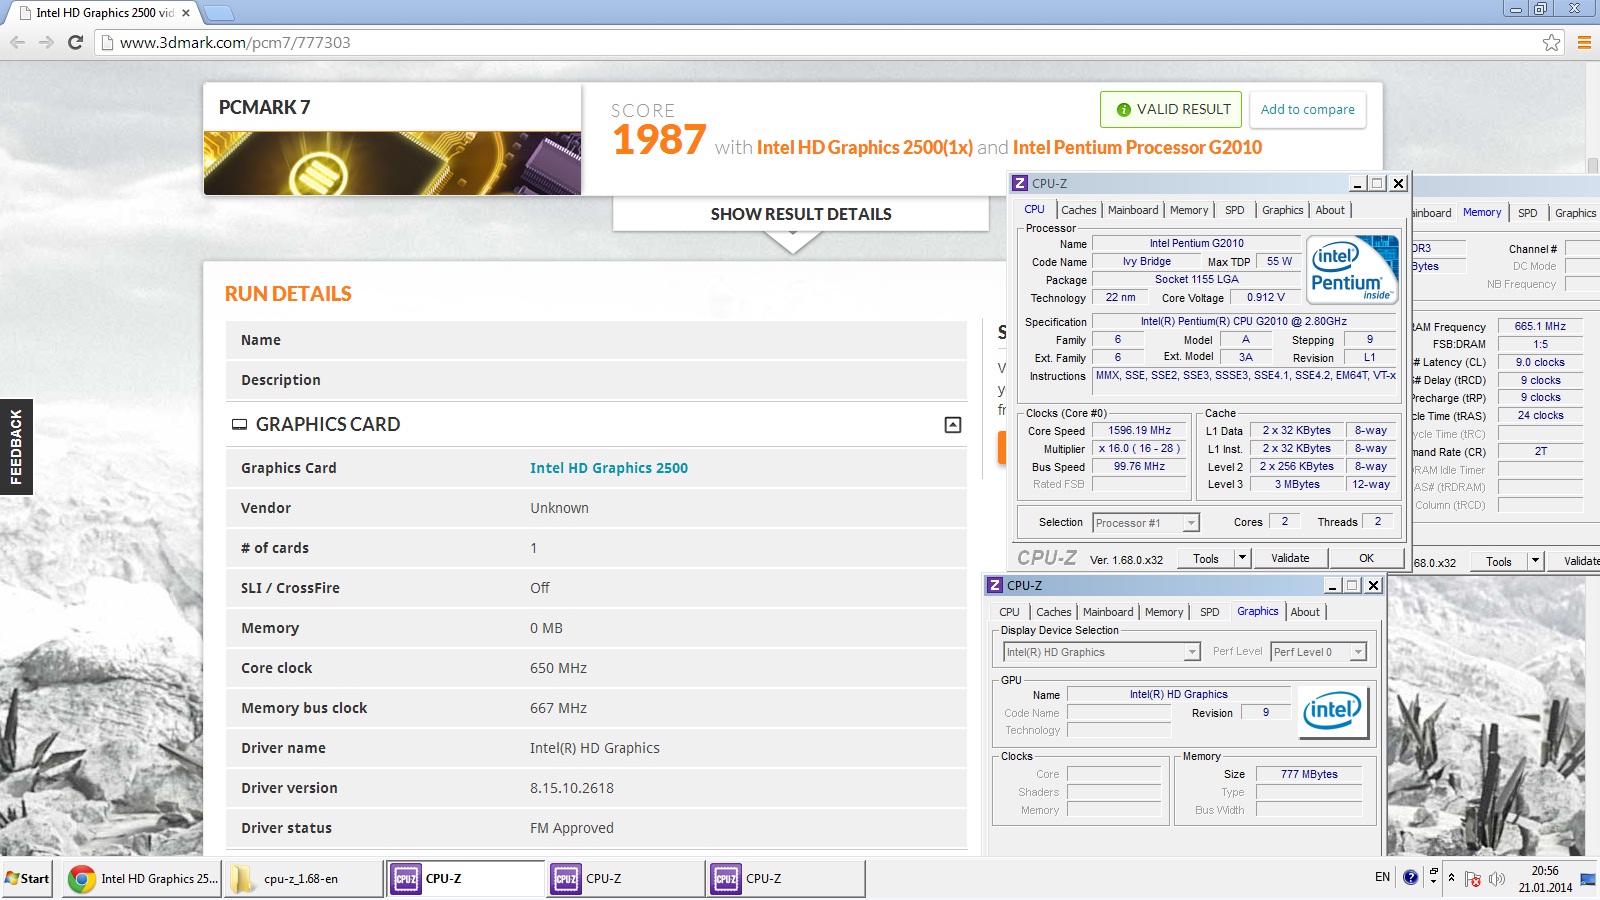
Task: Close the Intel HD Graphics 2500 browser tab
Action: (186, 13)
